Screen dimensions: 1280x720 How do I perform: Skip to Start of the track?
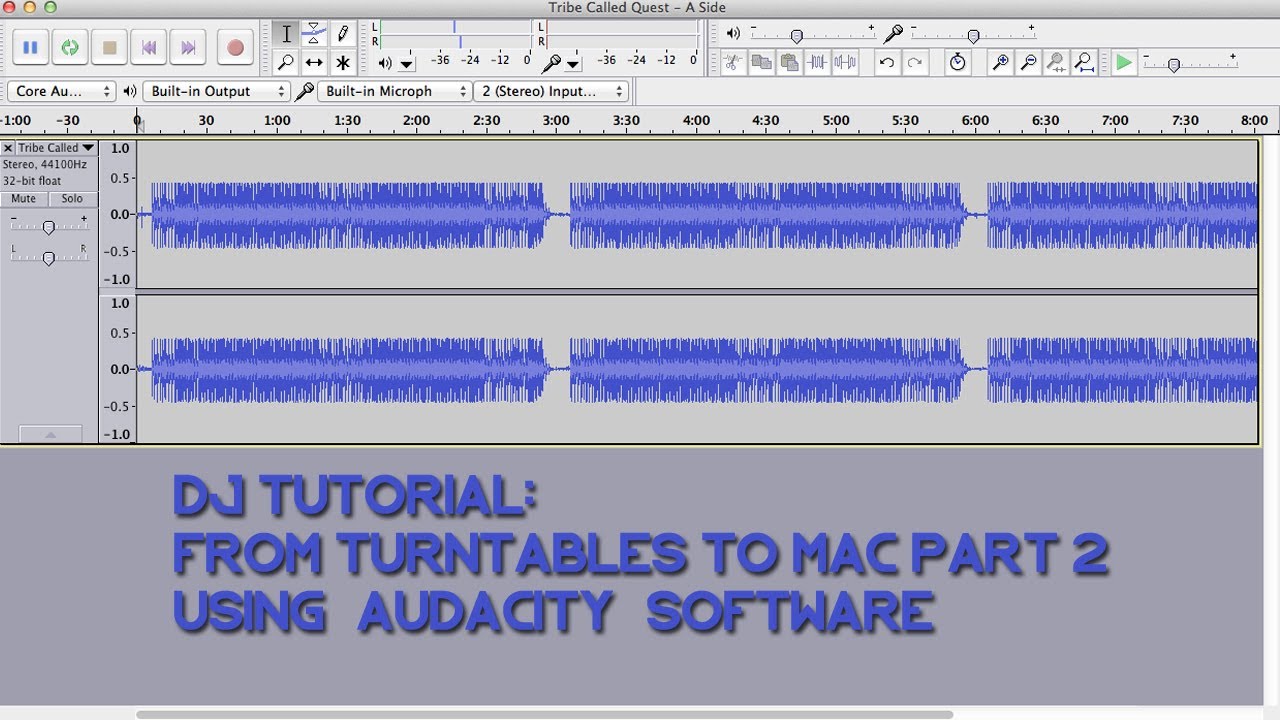(x=149, y=47)
